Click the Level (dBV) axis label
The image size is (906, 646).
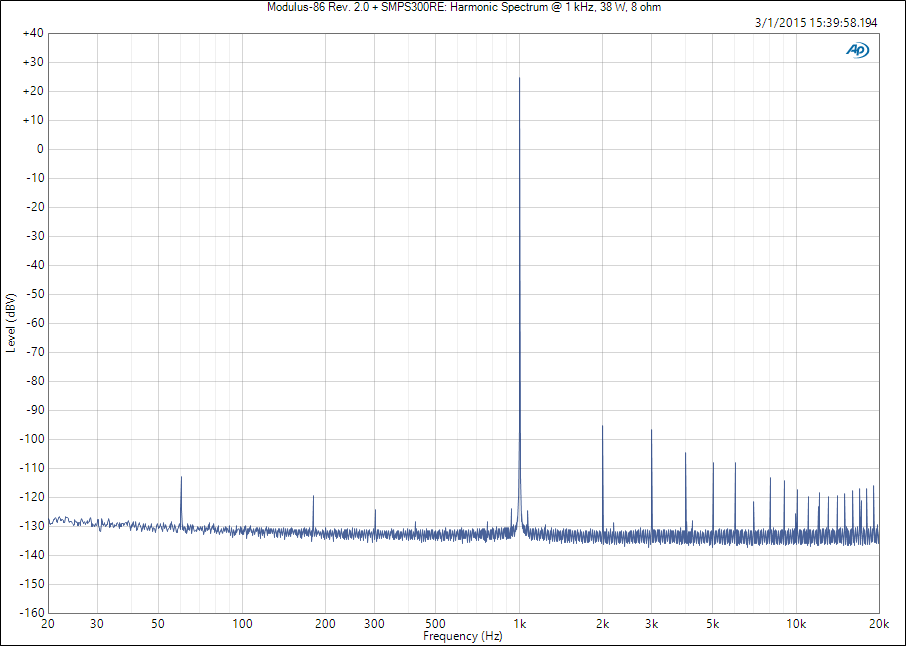coord(11,323)
